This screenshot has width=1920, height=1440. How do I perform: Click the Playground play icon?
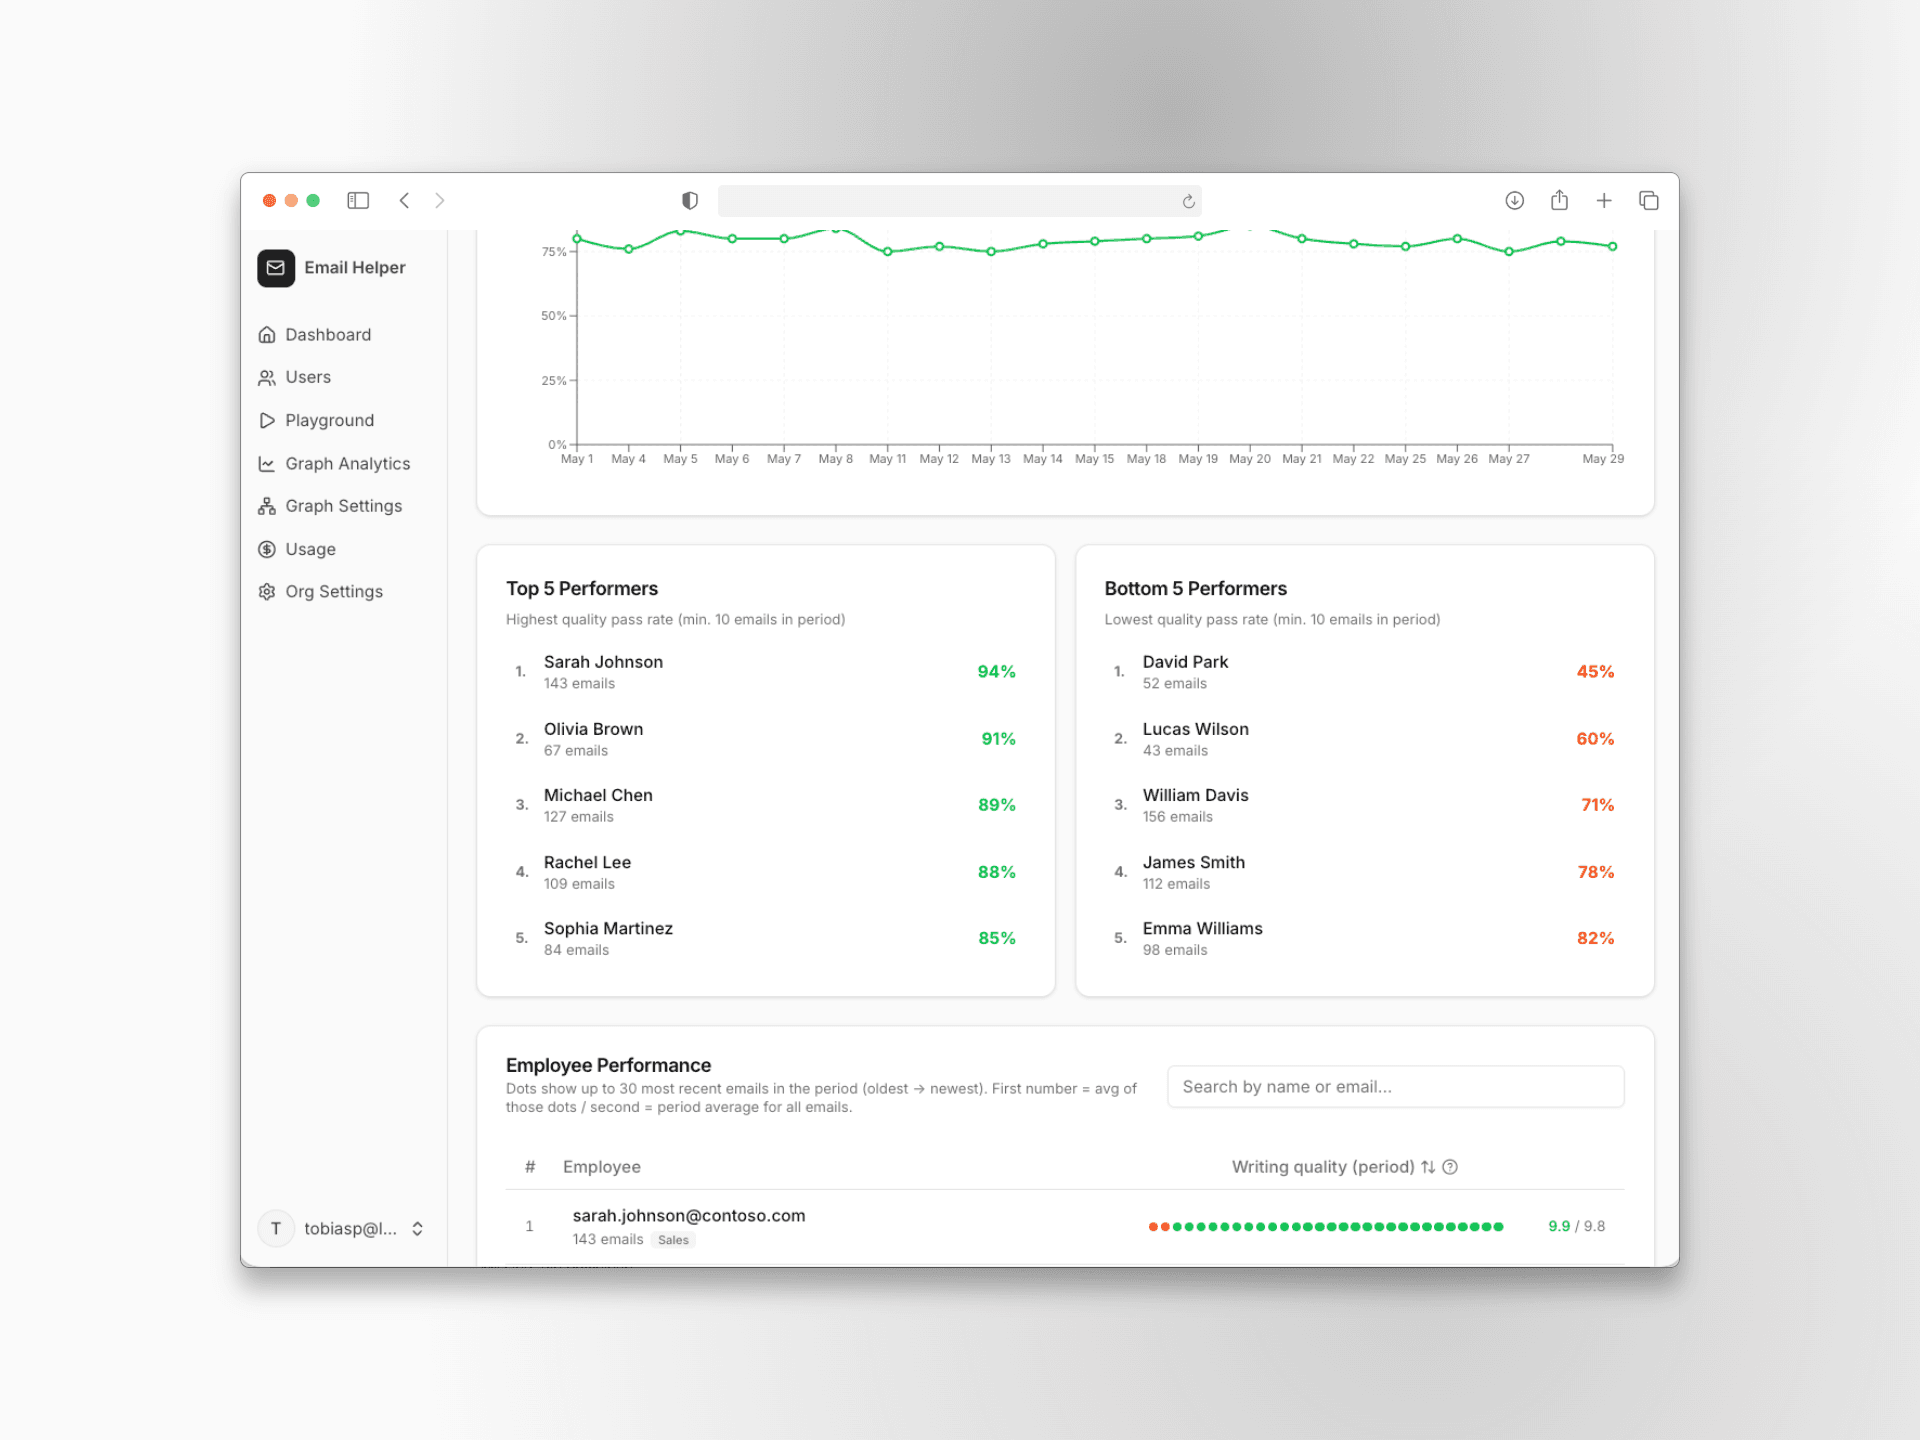click(267, 420)
